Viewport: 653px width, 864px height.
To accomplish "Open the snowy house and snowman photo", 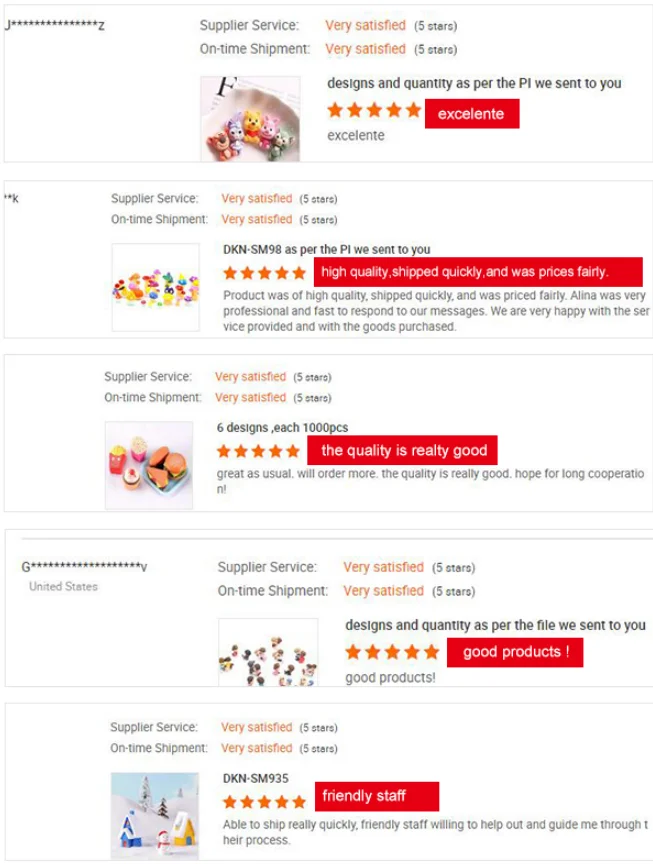I will tap(155, 816).
